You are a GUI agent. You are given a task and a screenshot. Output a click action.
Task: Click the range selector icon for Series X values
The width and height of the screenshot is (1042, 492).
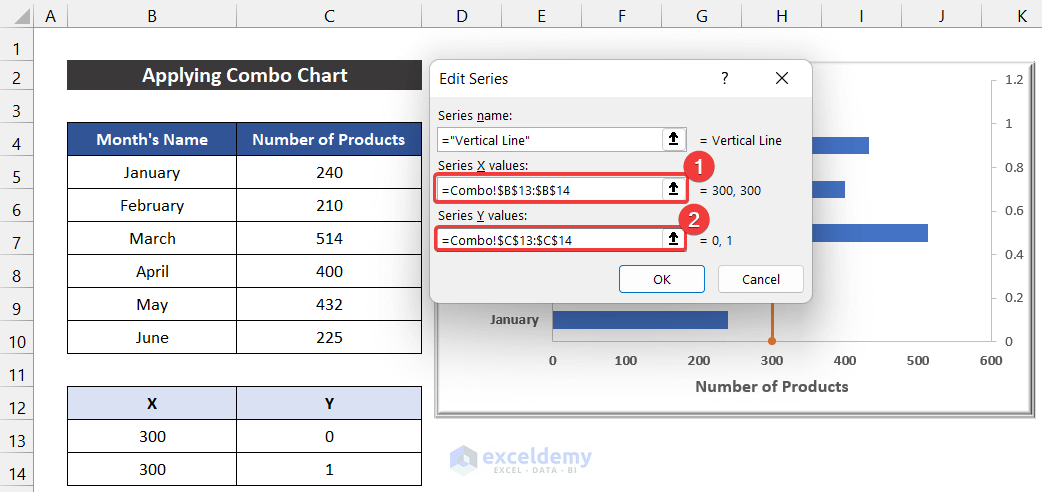[x=673, y=189]
